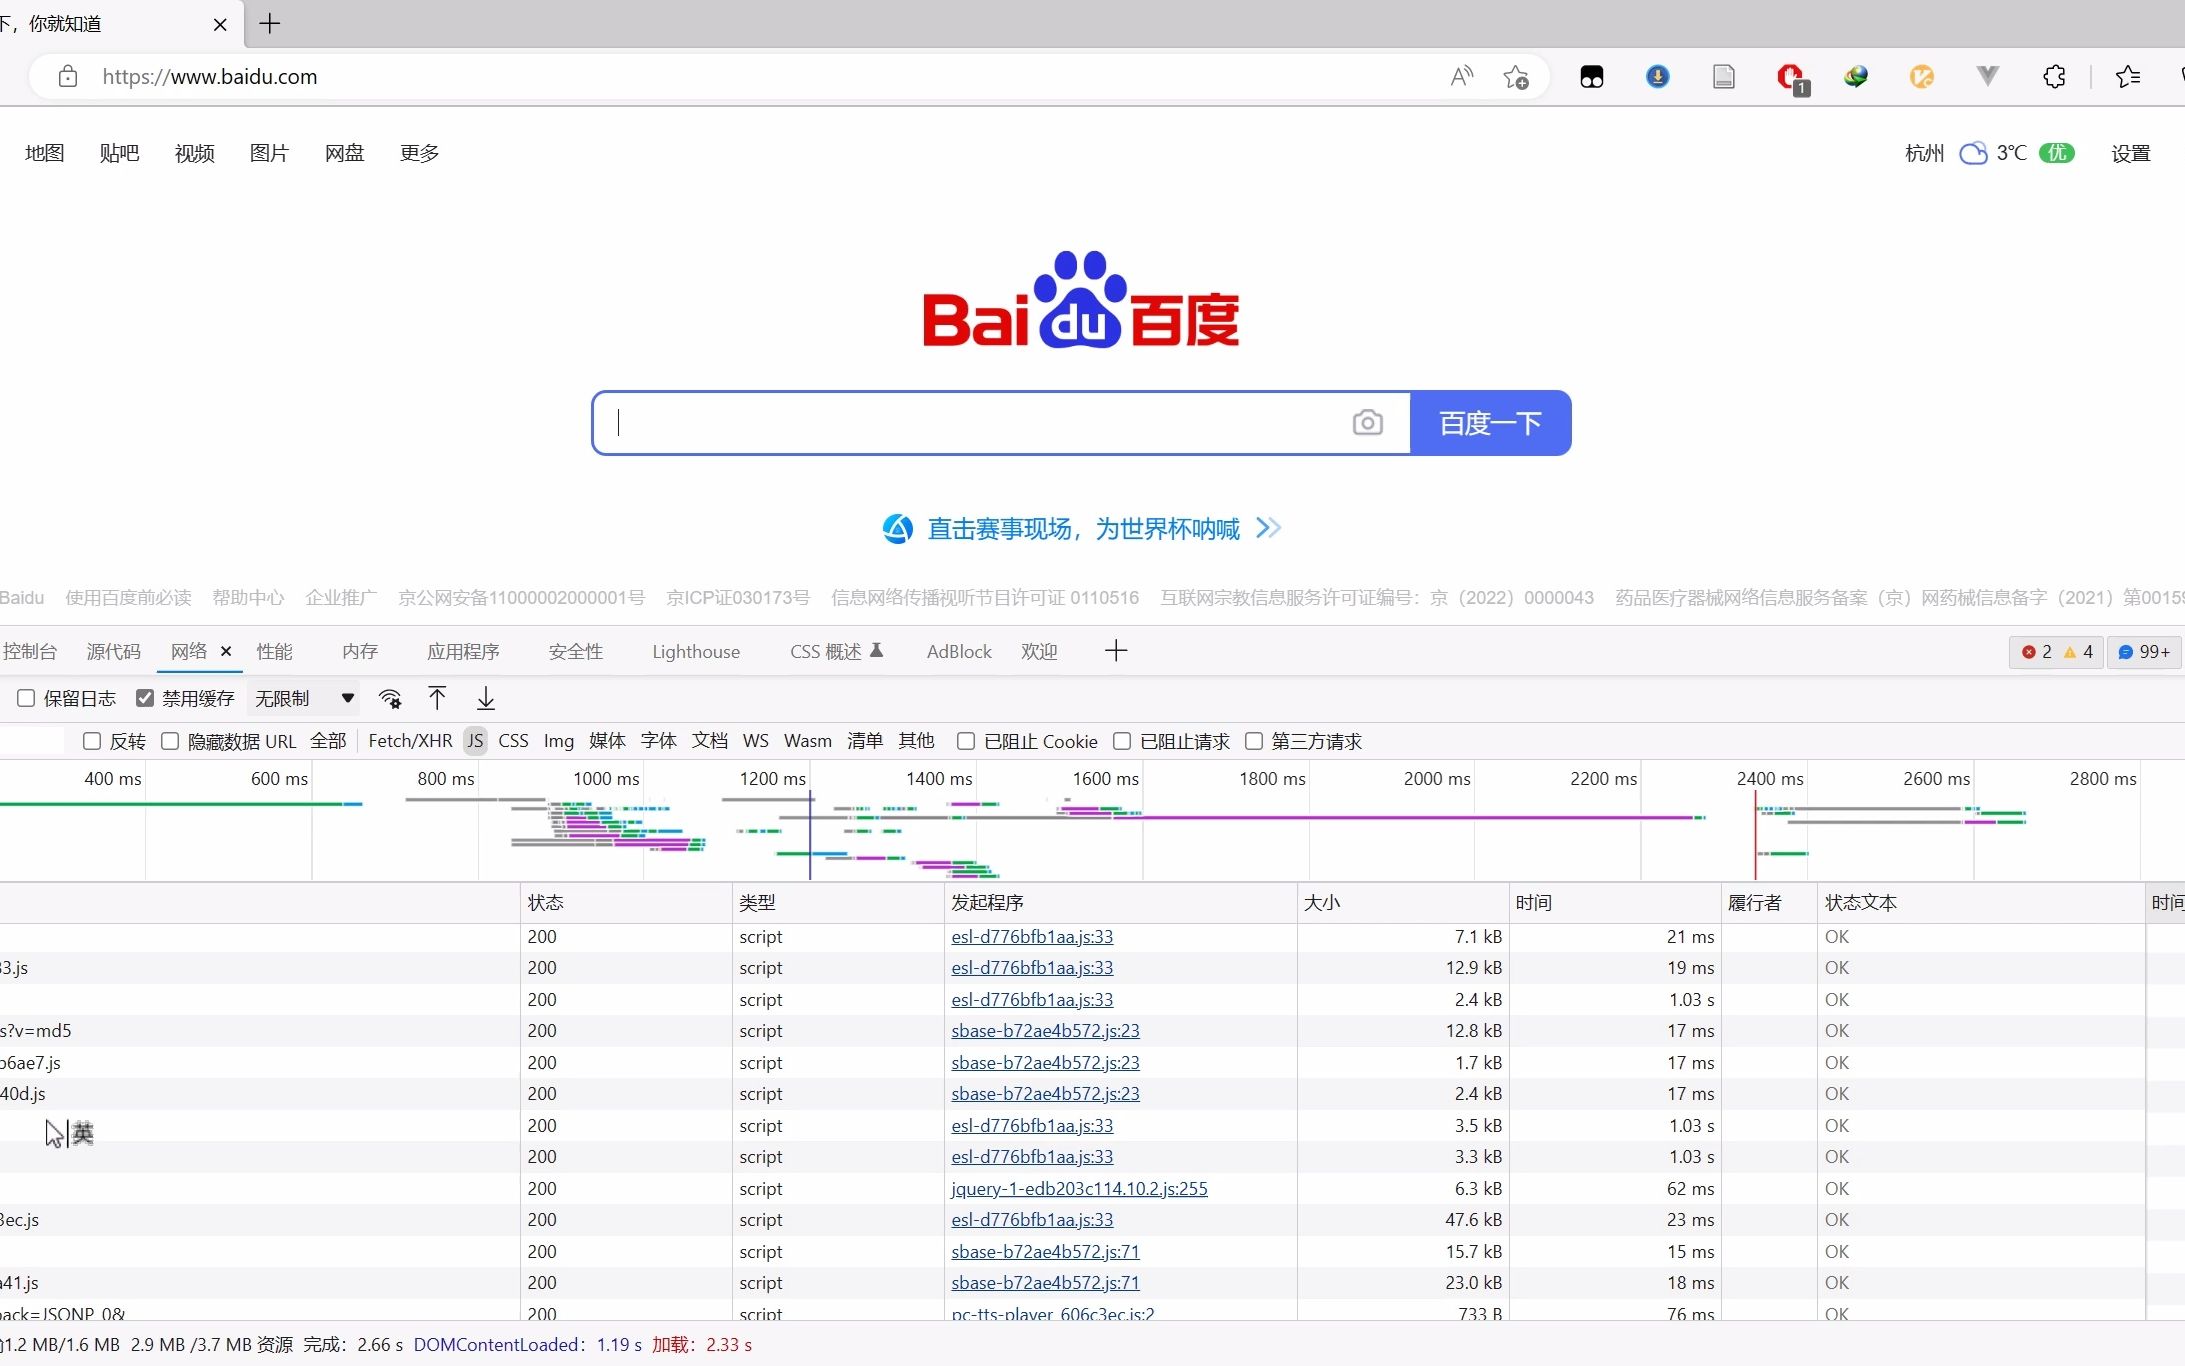
Task: Switch to the 性能 panel tab
Action: pyautogui.click(x=275, y=651)
